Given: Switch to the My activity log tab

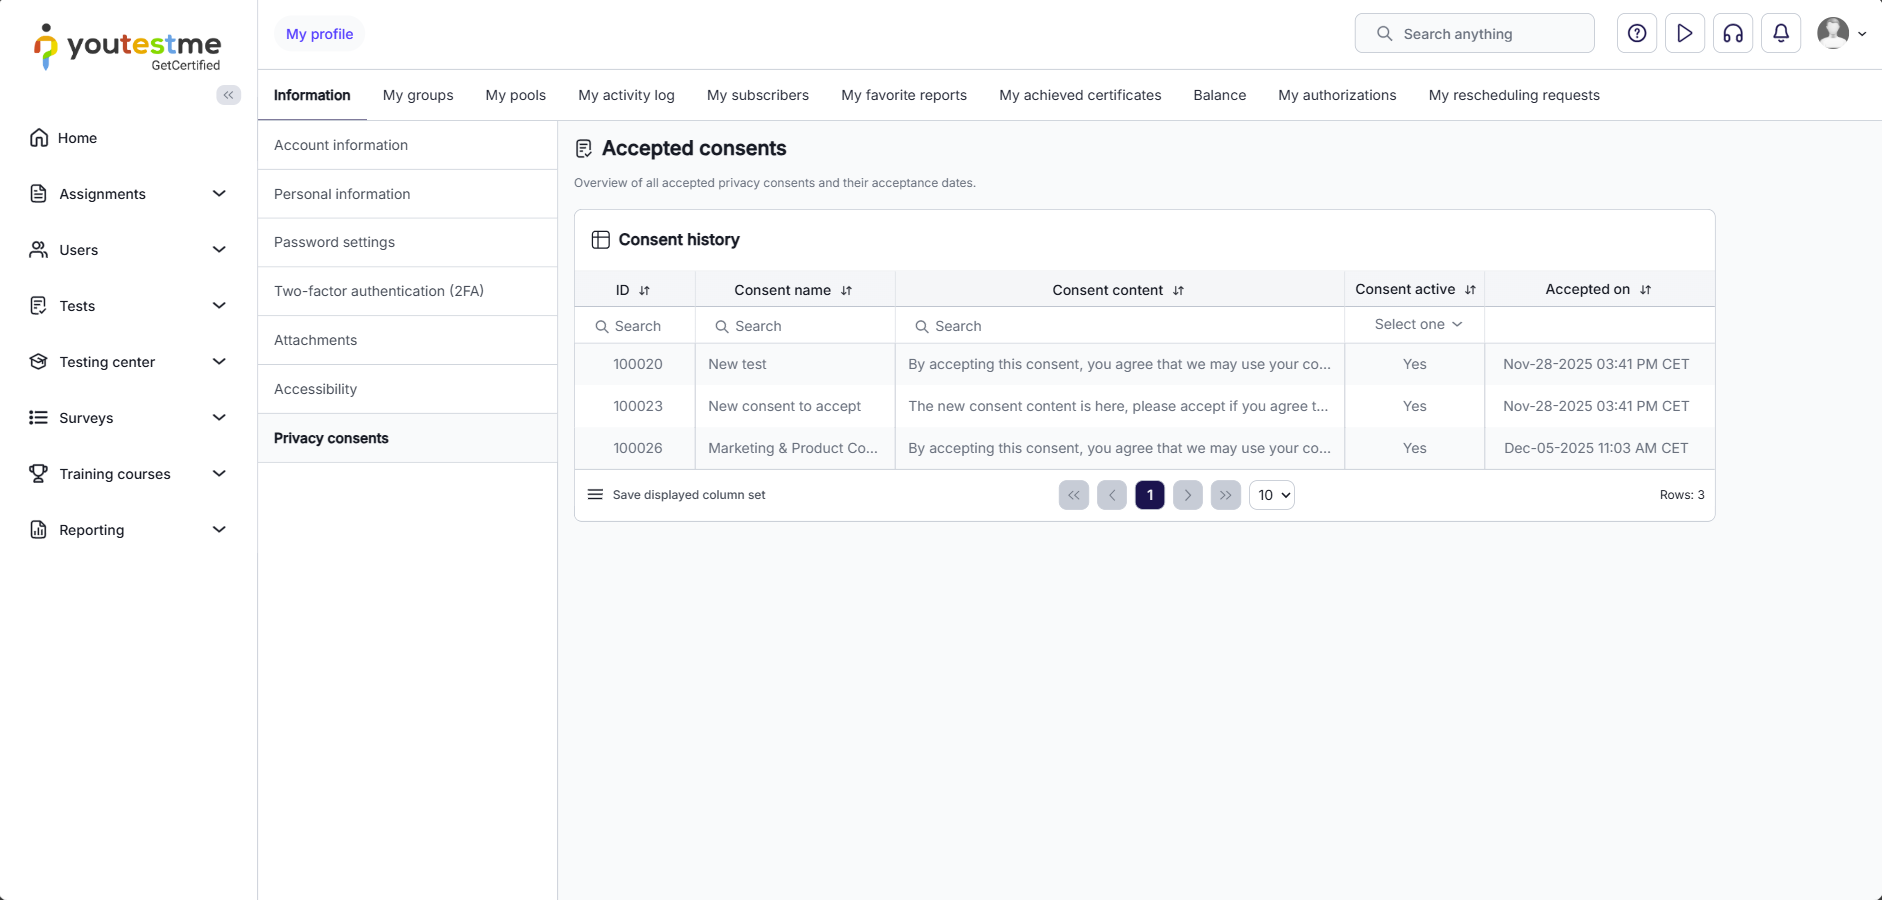Looking at the screenshot, I should click(626, 95).
